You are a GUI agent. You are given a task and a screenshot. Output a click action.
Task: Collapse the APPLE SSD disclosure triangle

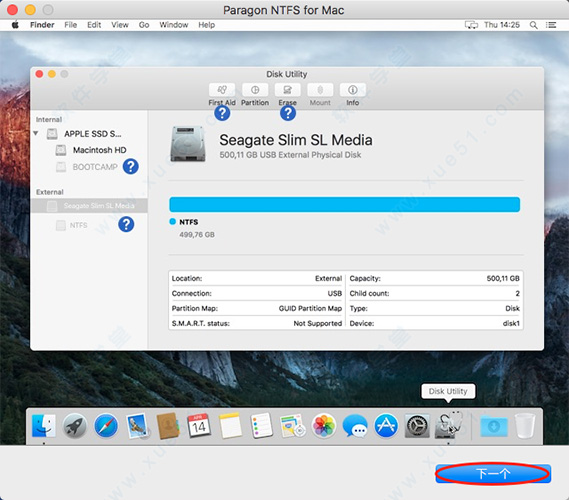click(x=36, y=133)
